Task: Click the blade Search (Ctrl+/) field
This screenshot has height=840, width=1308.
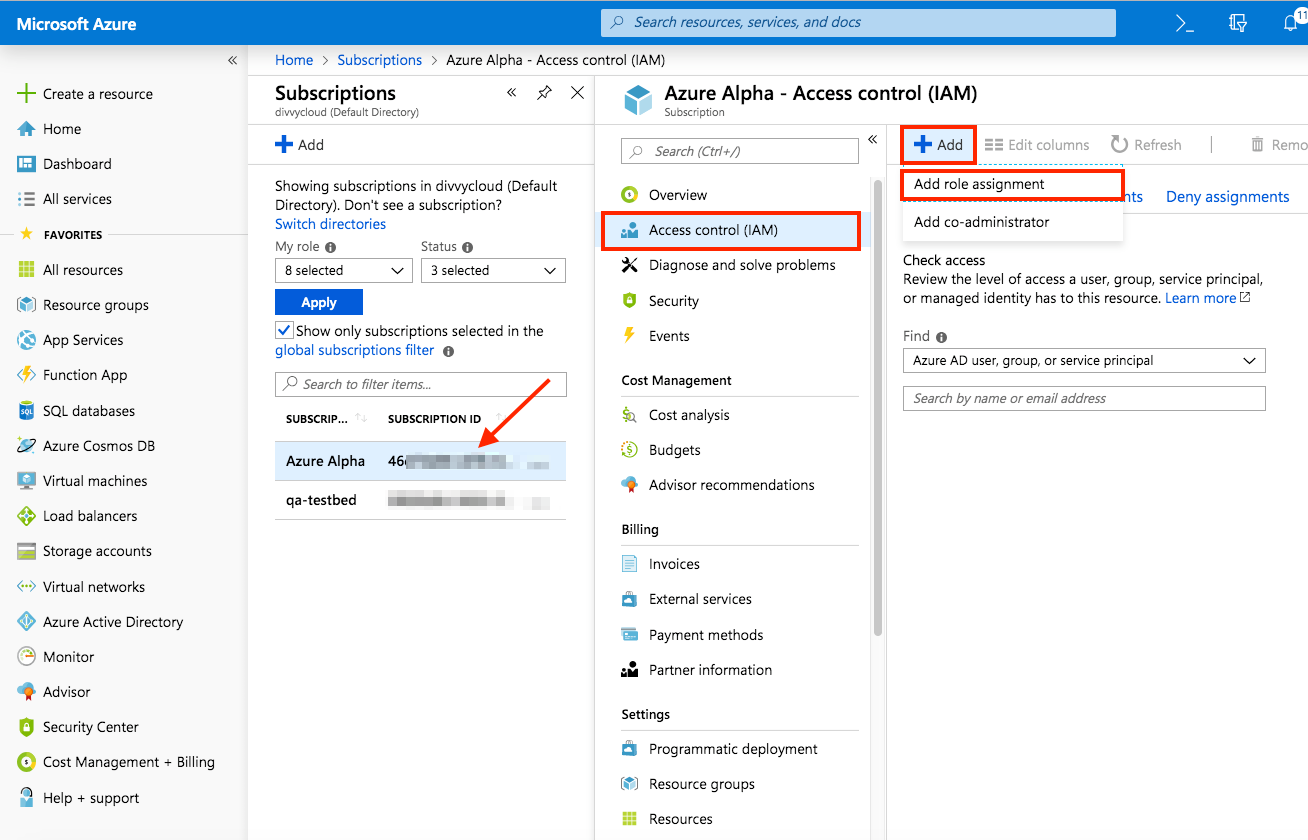Action: [x=740, y=151]
